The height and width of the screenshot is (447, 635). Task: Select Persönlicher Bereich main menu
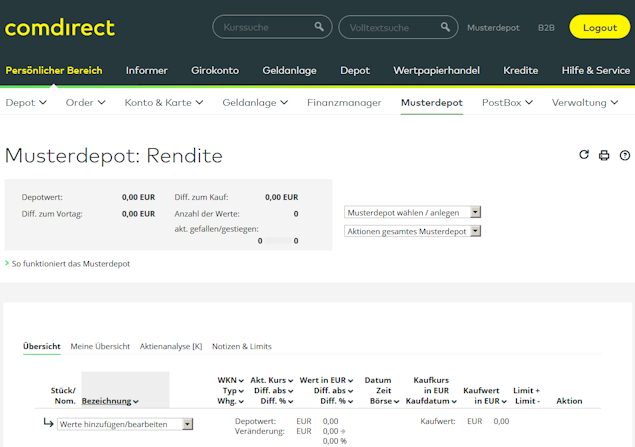click(54, 70)
